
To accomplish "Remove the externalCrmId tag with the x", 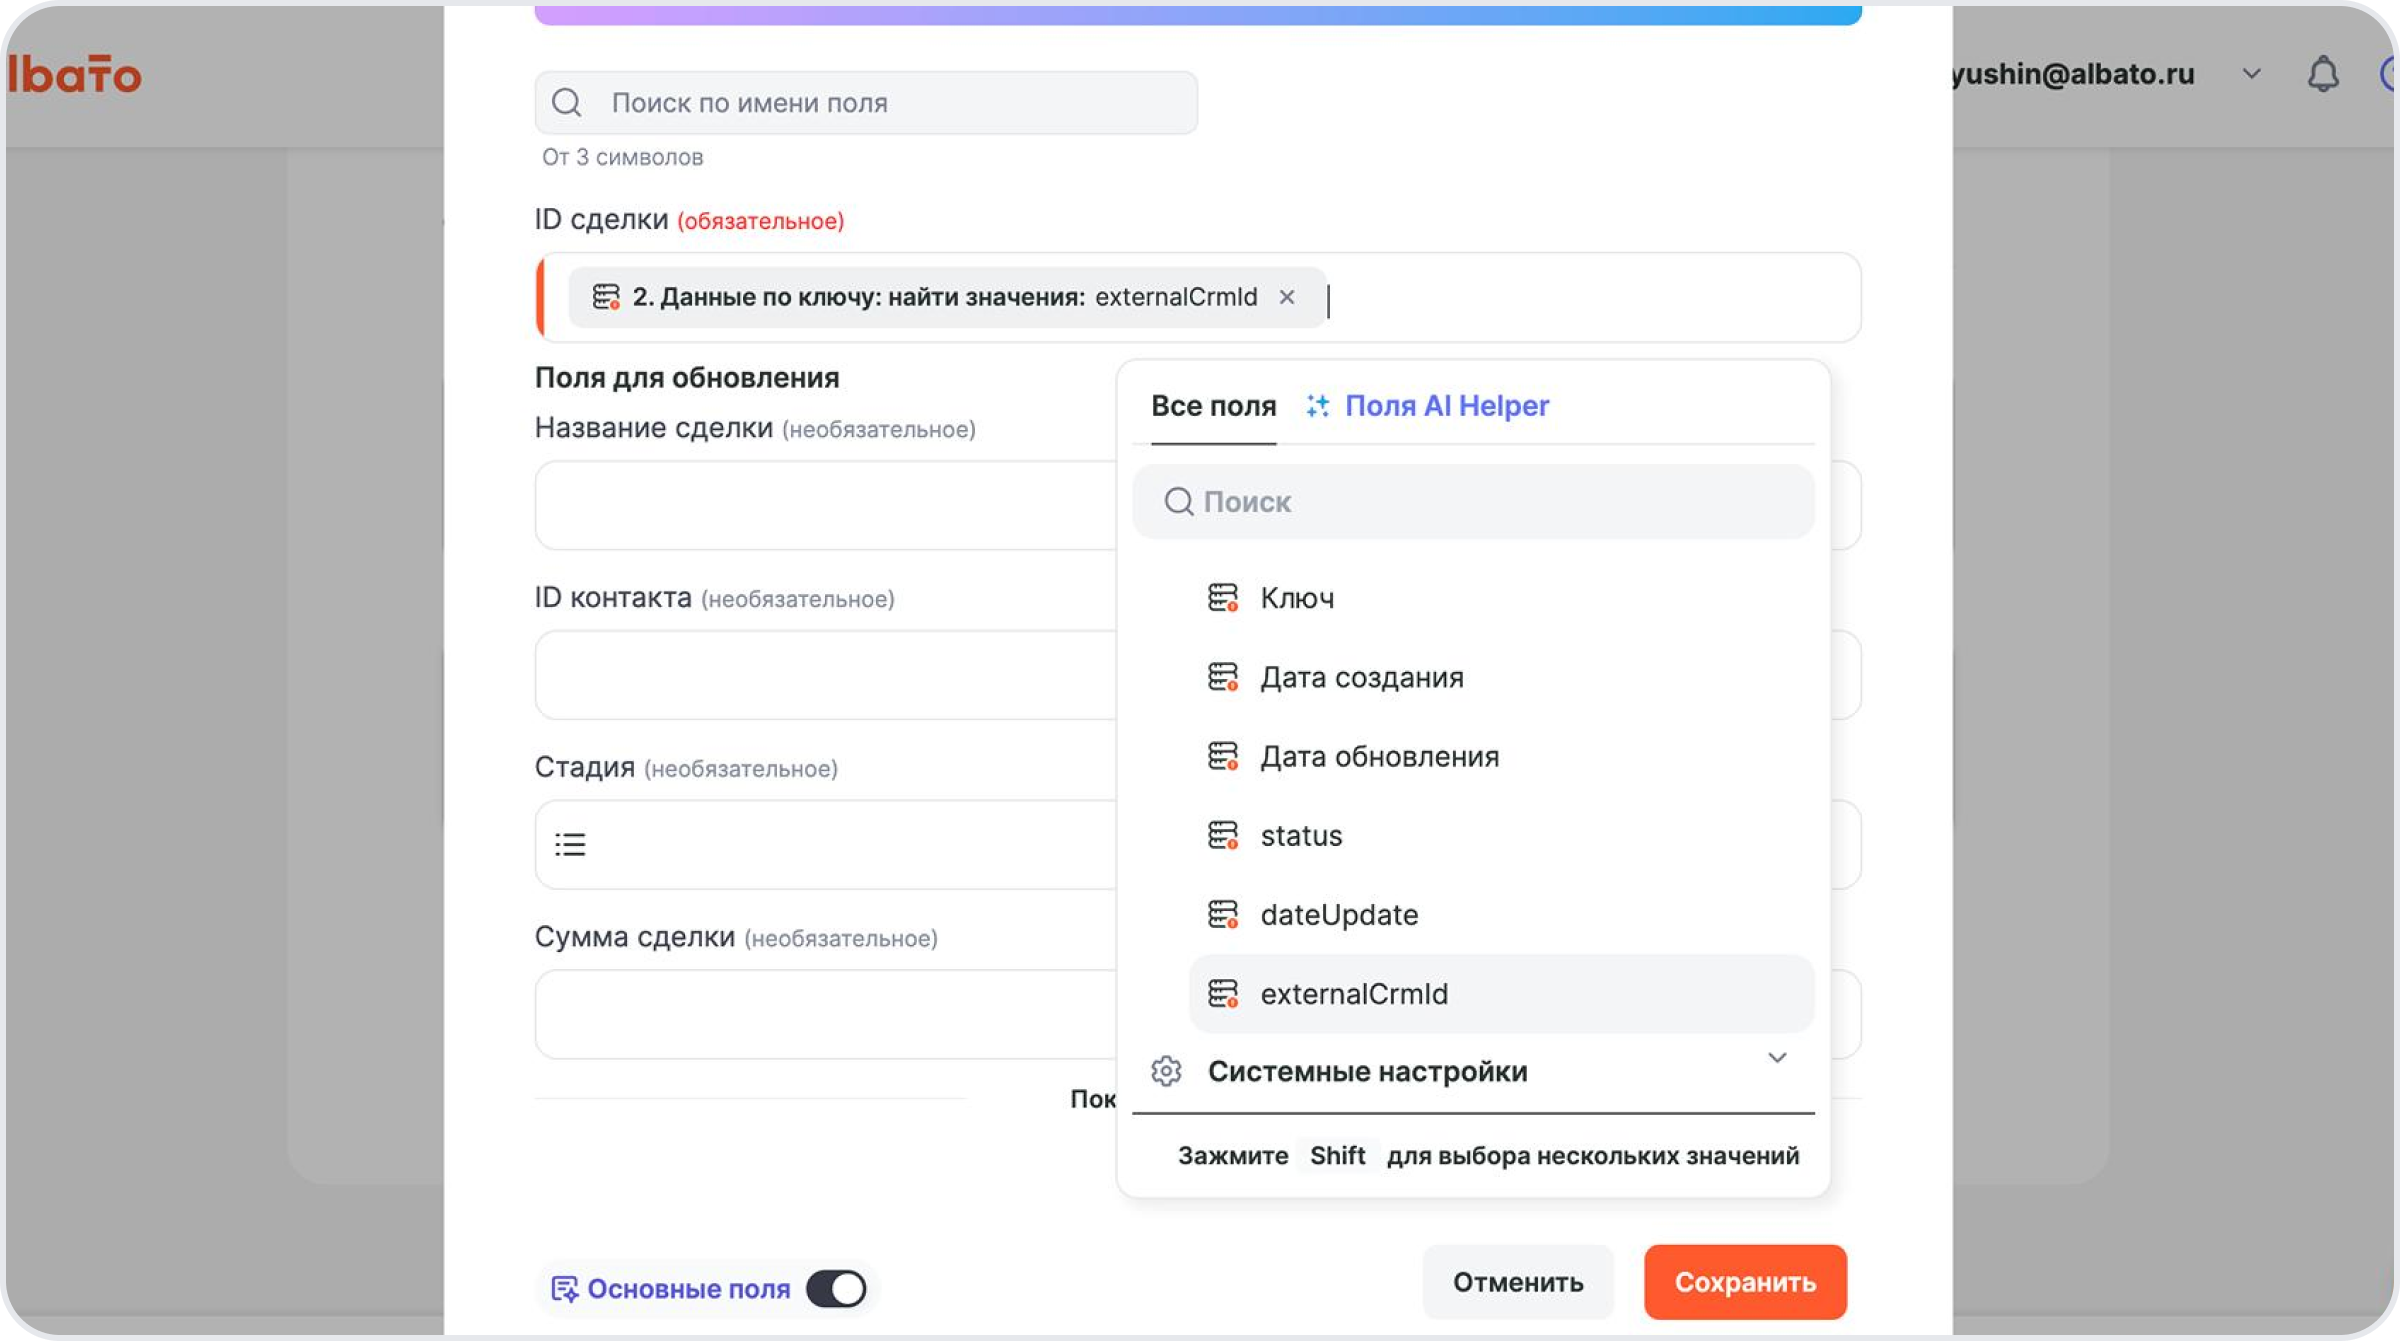I will point(1287,297).
